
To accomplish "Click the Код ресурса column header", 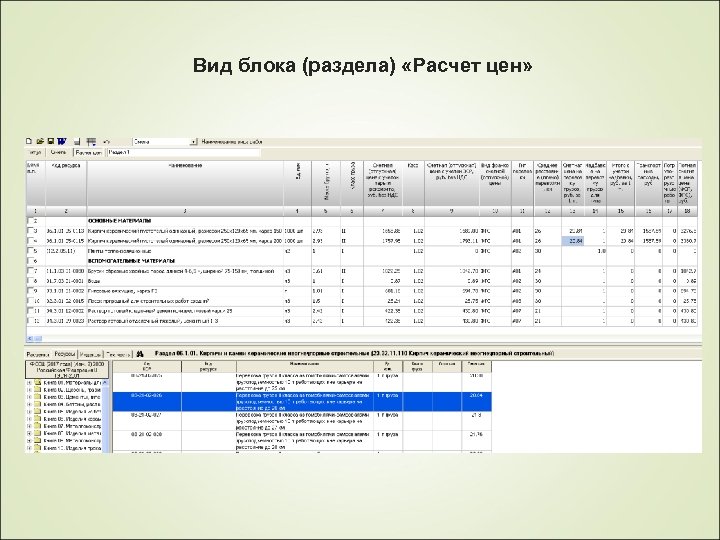I will pyautogui.click(x=66, y=183).
